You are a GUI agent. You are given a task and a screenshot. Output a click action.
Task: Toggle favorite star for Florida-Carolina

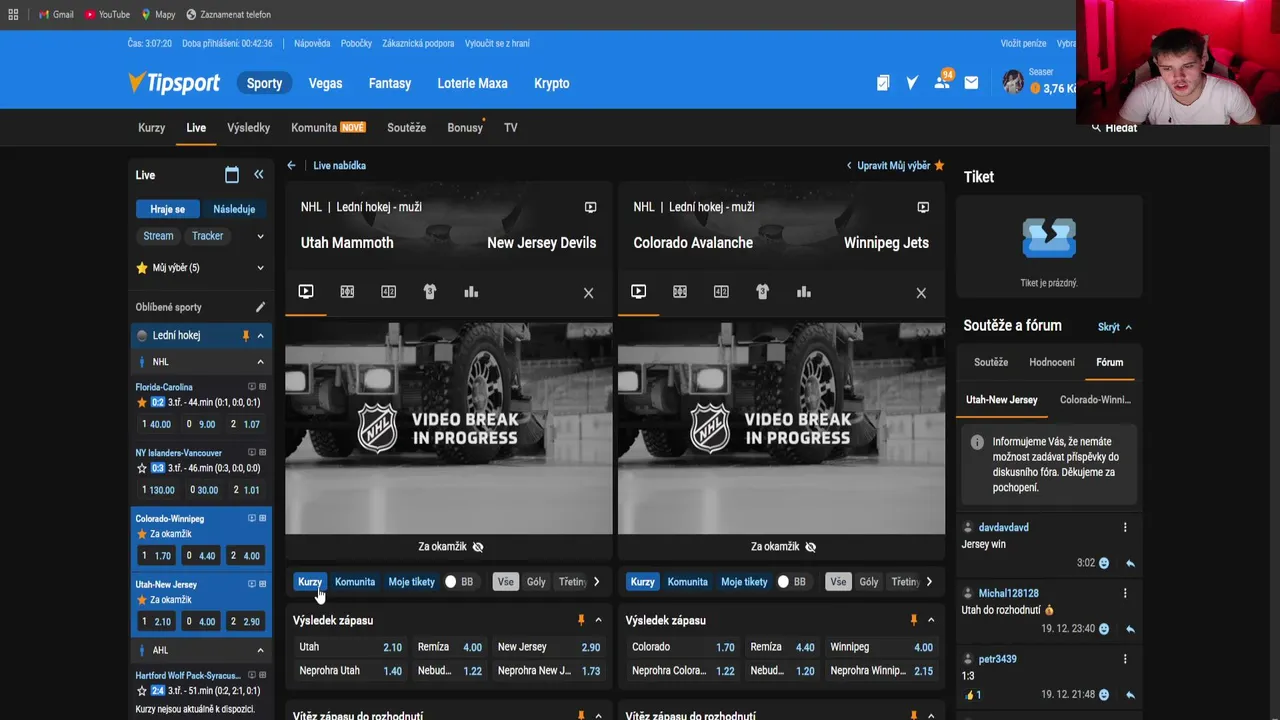[142, 402]
